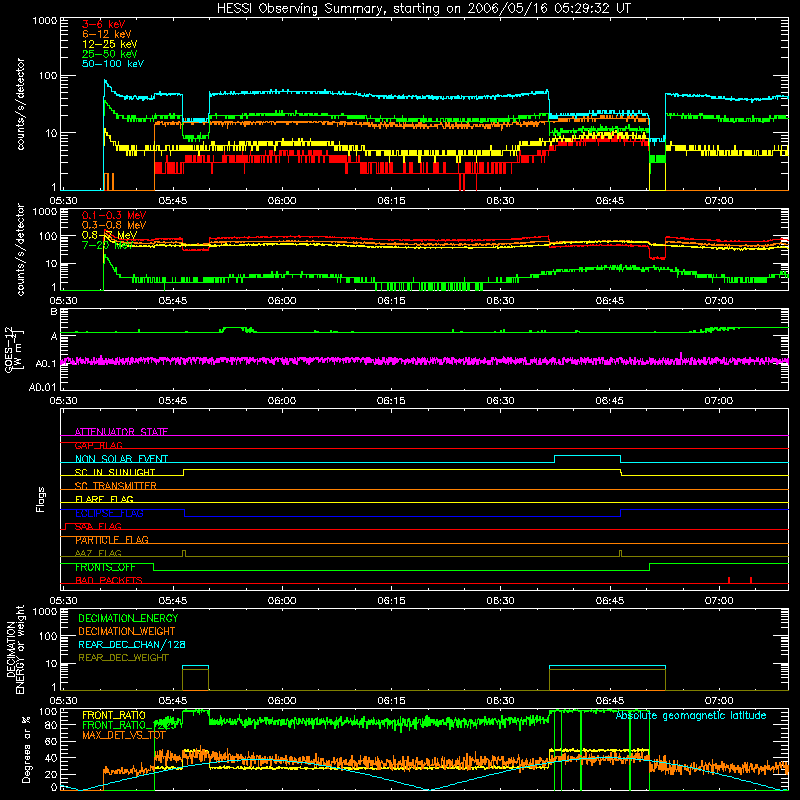Click the PARTICLE_FLAG label

click(x=112, y=540)
